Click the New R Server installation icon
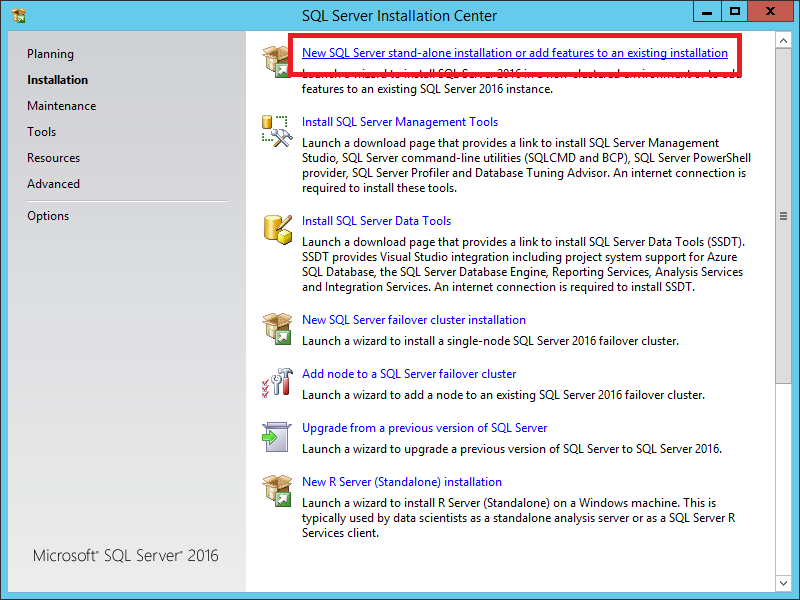The height and width of the screenshot is (600, 800). [x=276, y=490]
